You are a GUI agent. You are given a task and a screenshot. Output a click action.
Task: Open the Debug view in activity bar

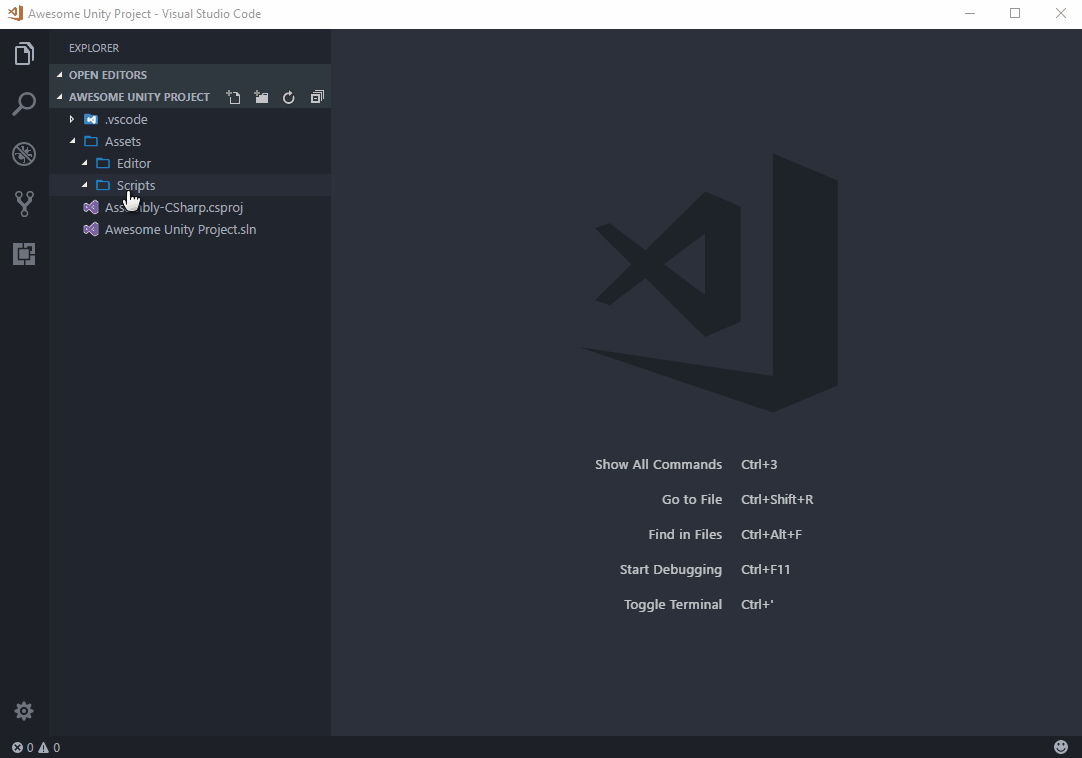coord(24,154)
